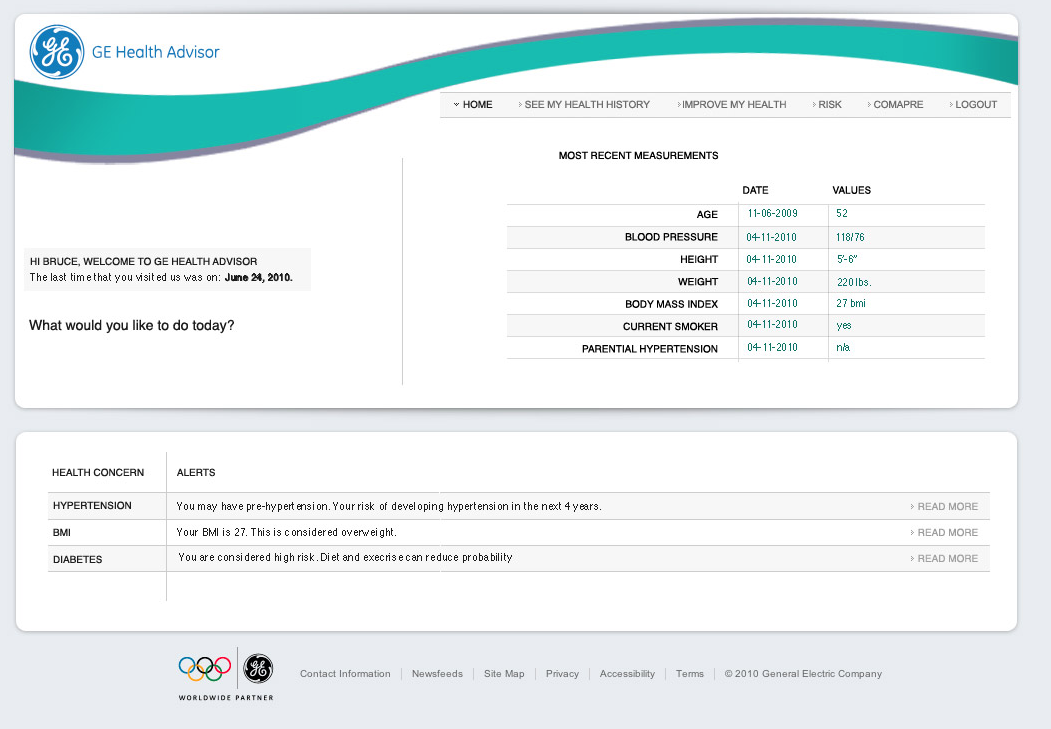
Task: Open the IMPROVE MY HEALTH tab
Action: click(733, 104)
